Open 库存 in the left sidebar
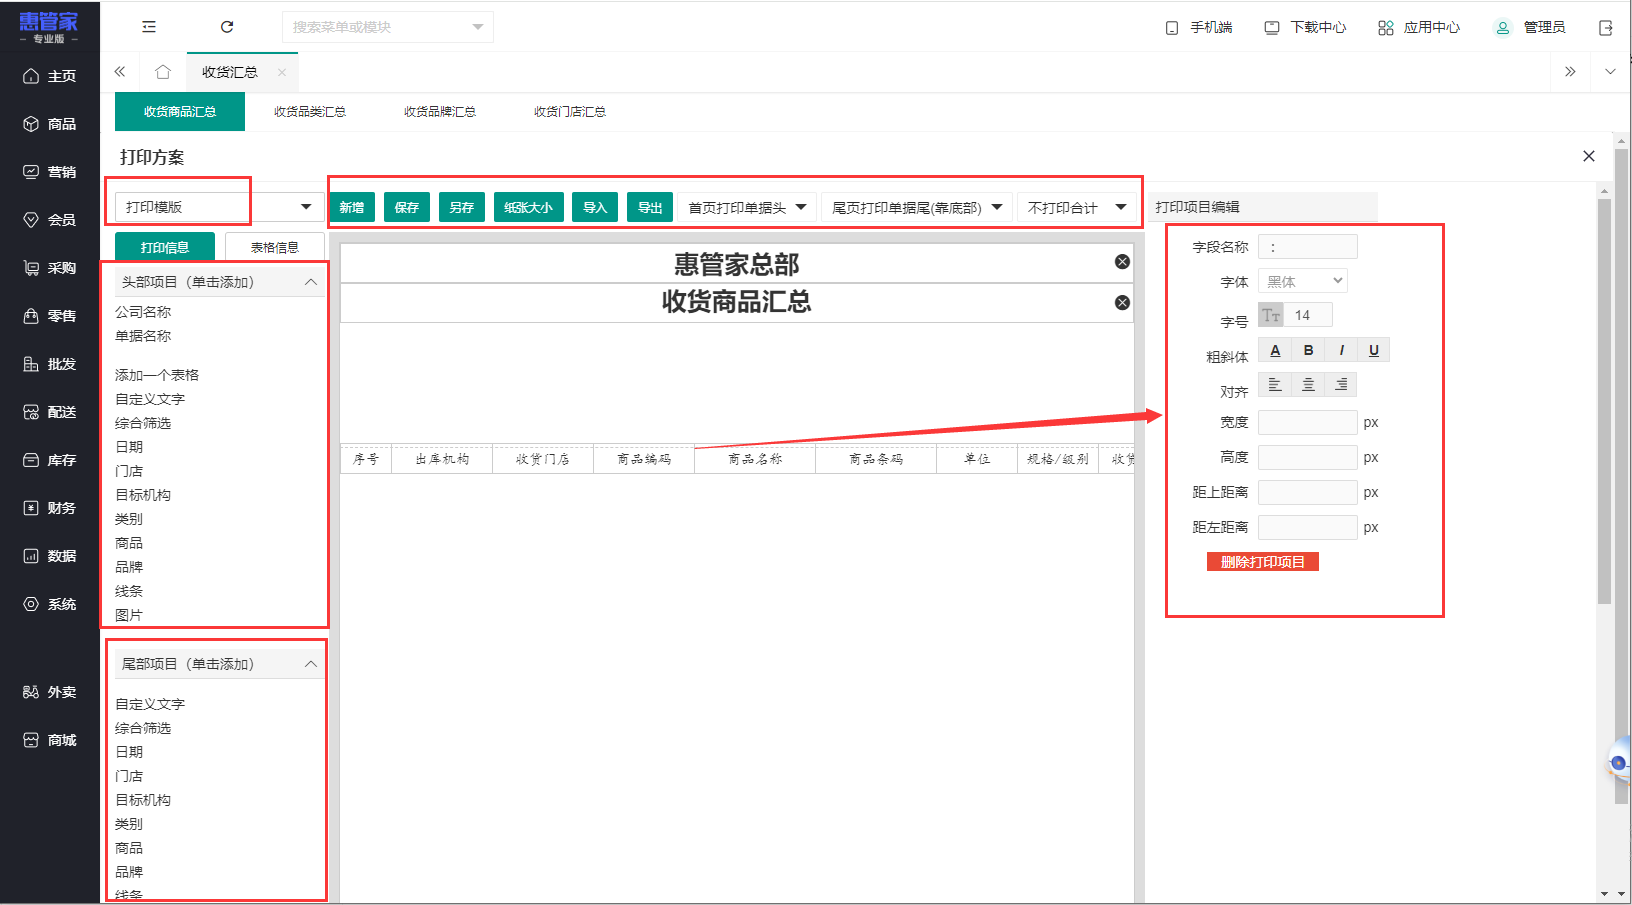 coord(50,460)
